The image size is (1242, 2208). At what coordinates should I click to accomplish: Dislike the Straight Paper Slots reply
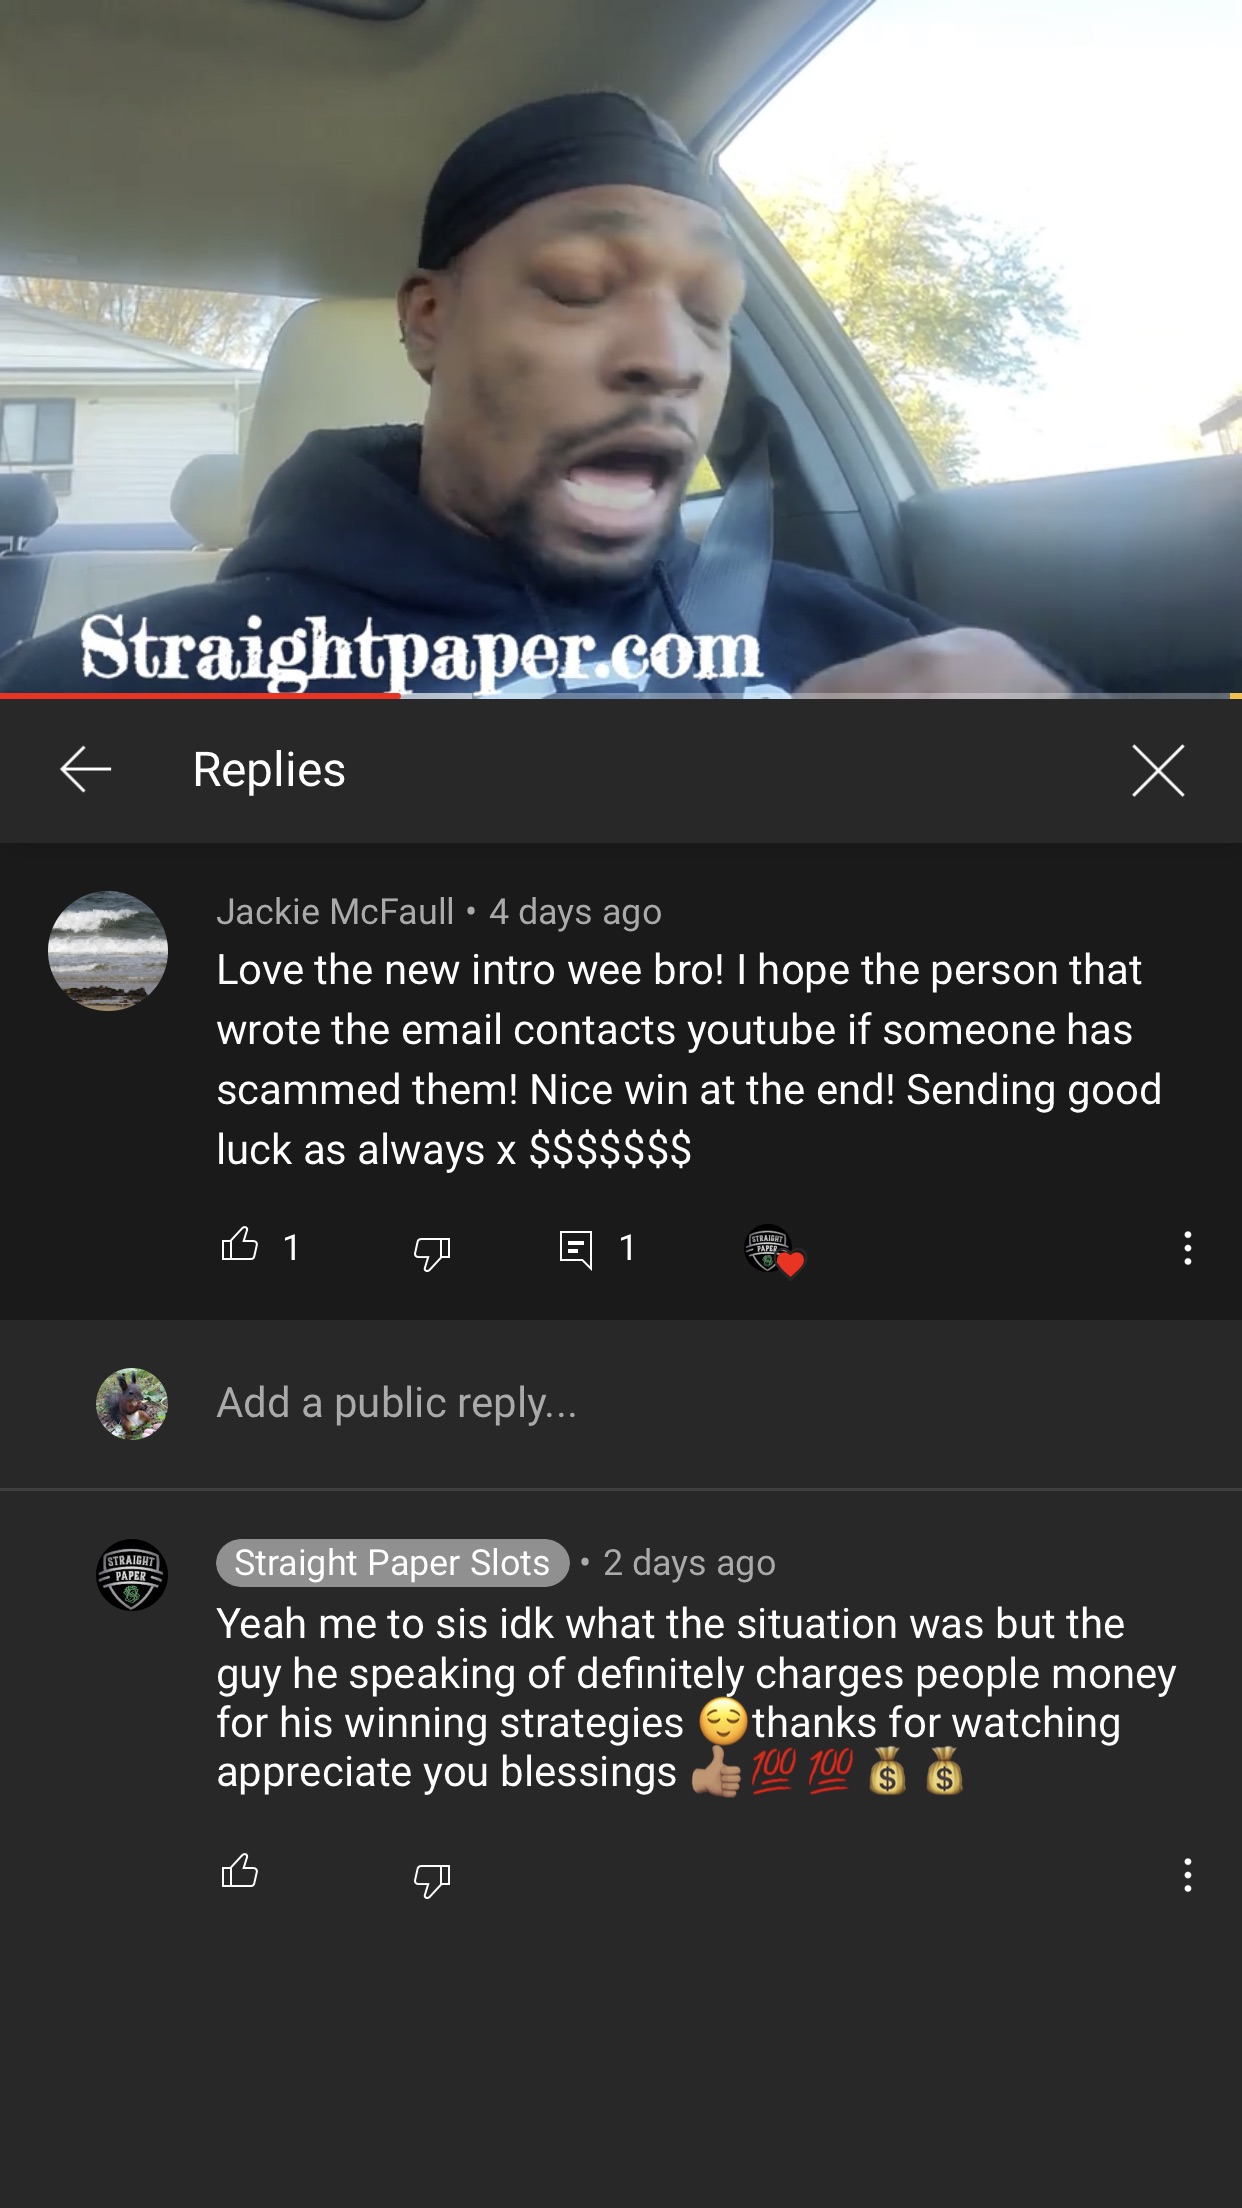(432, 1877)
